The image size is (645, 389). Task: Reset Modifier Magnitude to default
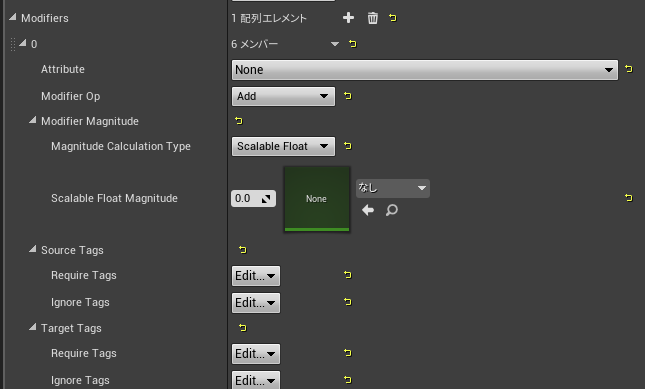tap(239, 121)
